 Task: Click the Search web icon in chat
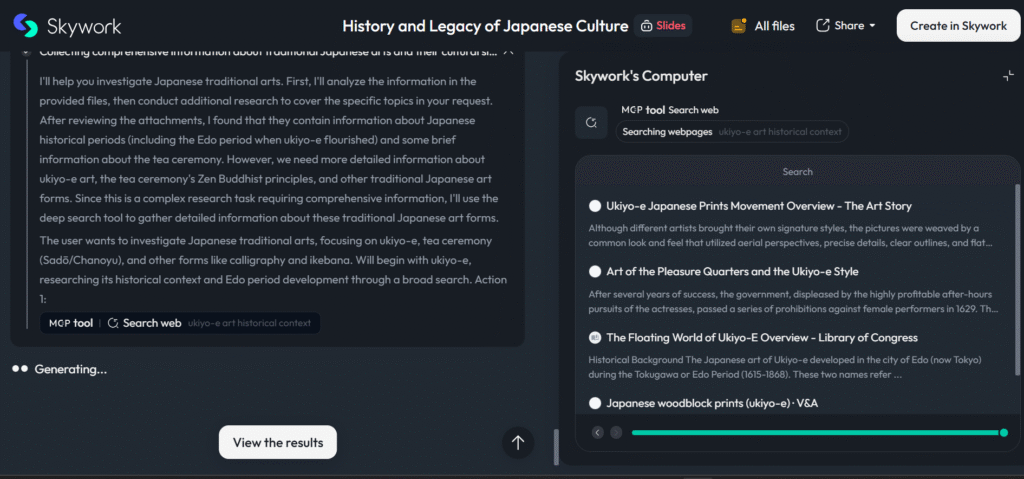click(x=114, y=323)
